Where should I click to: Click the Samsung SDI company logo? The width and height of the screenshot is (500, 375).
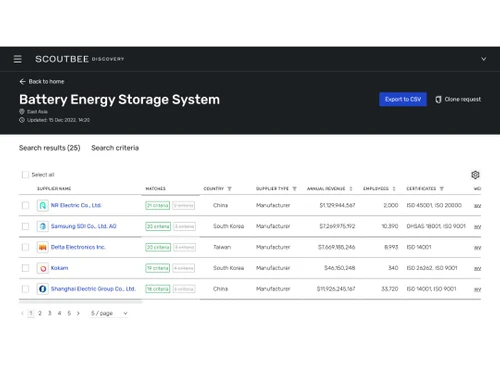coord(43,226)
